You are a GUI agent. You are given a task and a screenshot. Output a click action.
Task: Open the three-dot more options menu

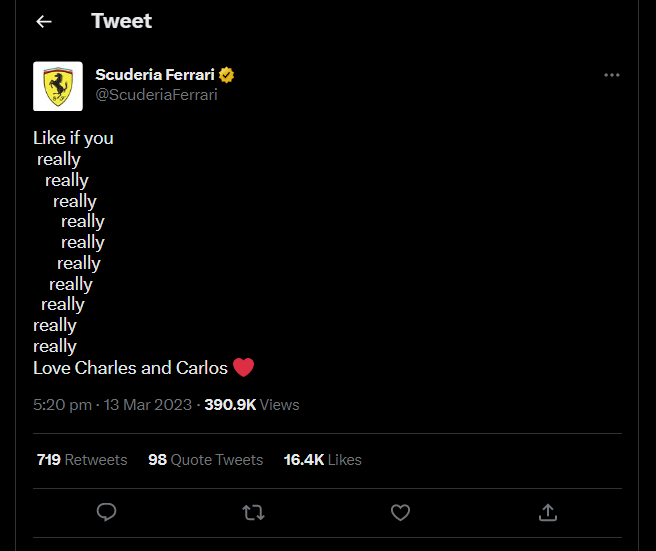(x=612, y=75)
